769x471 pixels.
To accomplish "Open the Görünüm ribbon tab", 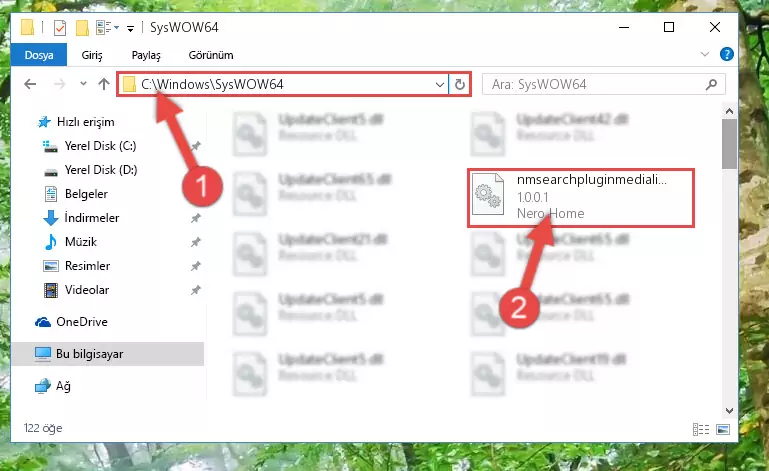I will [211, 55].
